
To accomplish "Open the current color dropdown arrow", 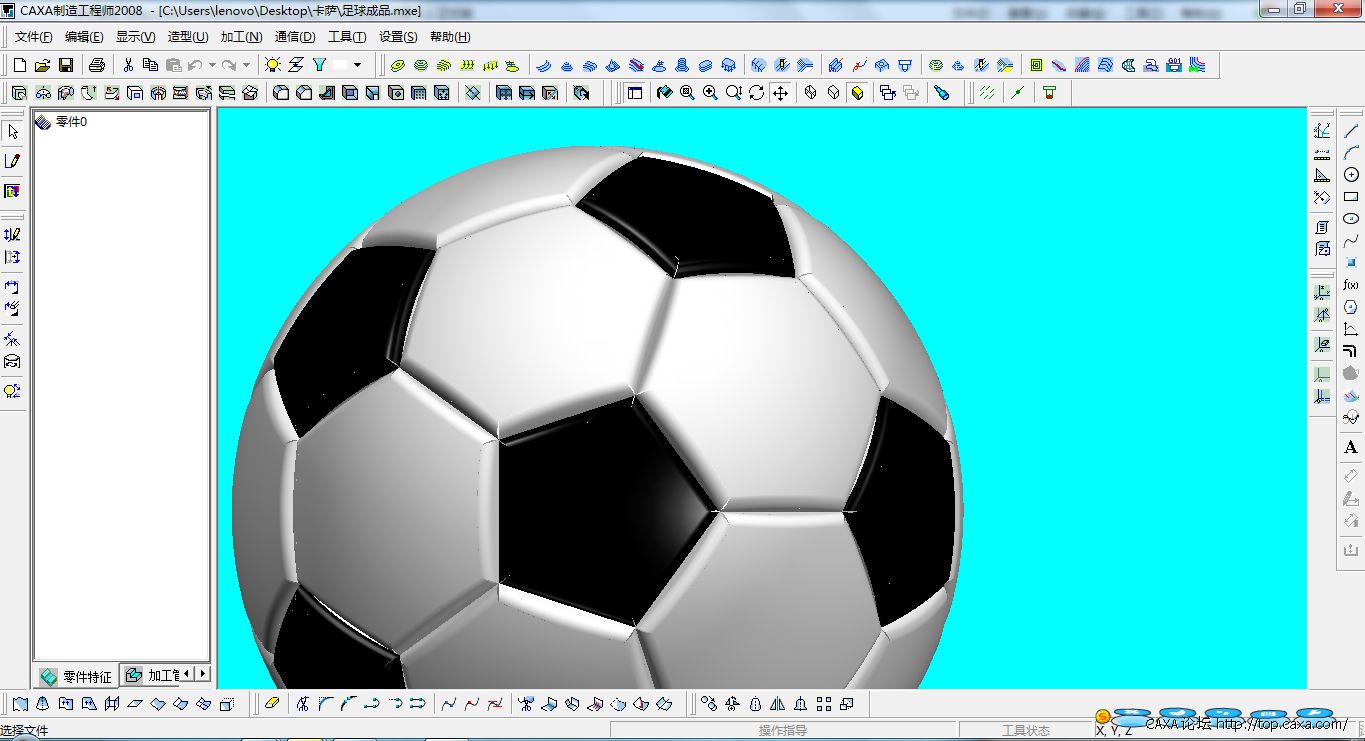I will pos(357,65).
